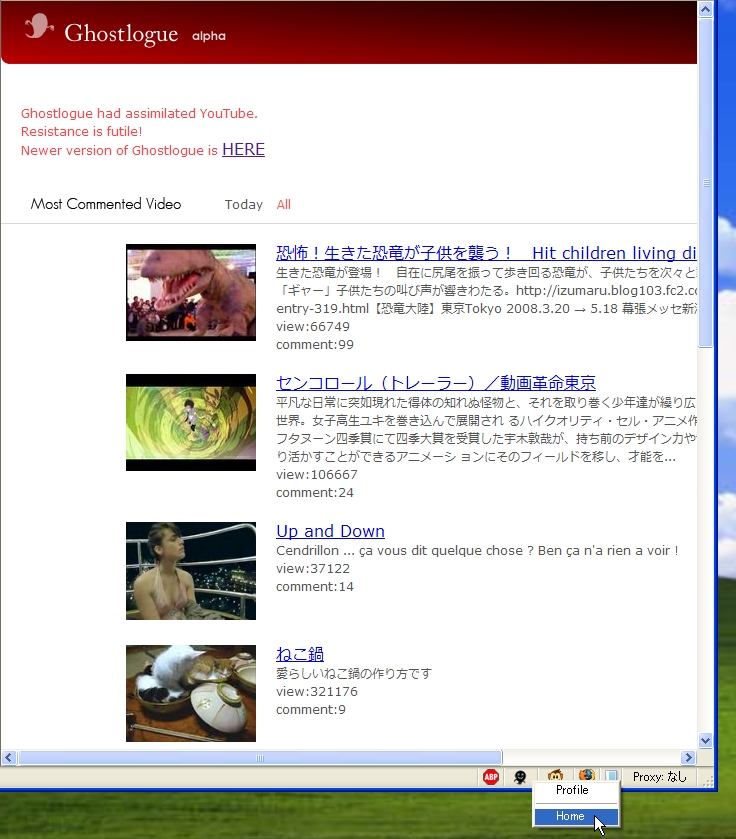Open the dinosaur video title link
736x839 pixels.
pyautogui.click(x=486, y=253)
